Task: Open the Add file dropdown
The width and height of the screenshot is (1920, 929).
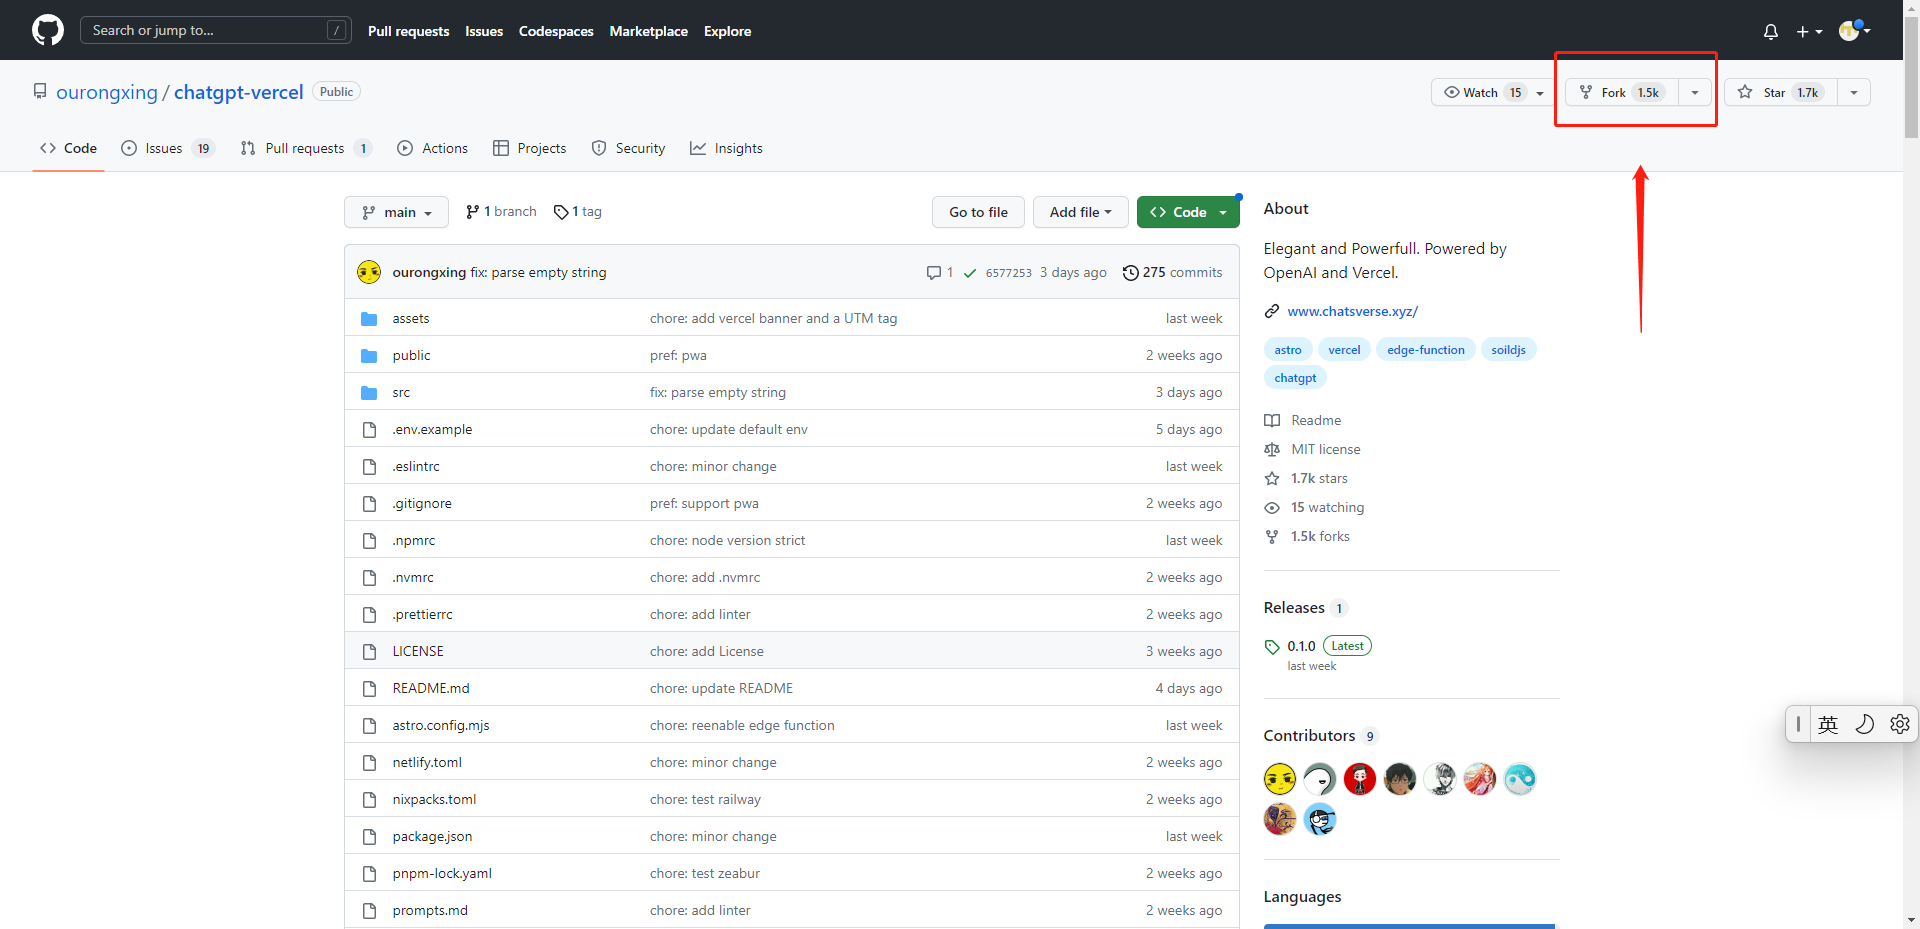Action: (x=1080, y=212)
